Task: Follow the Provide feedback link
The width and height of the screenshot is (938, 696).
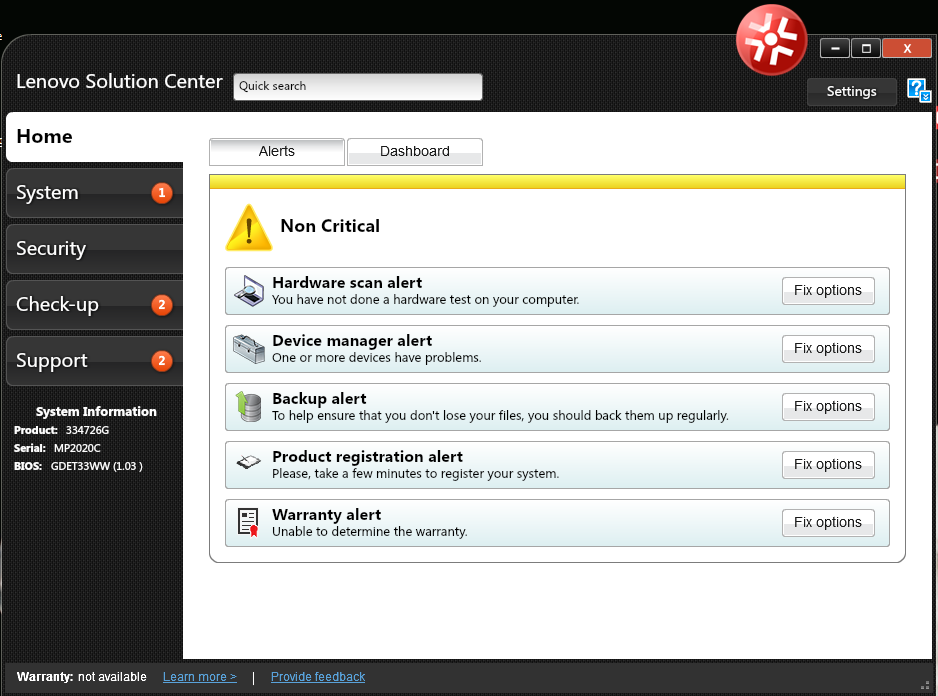Action: (318, 677)
